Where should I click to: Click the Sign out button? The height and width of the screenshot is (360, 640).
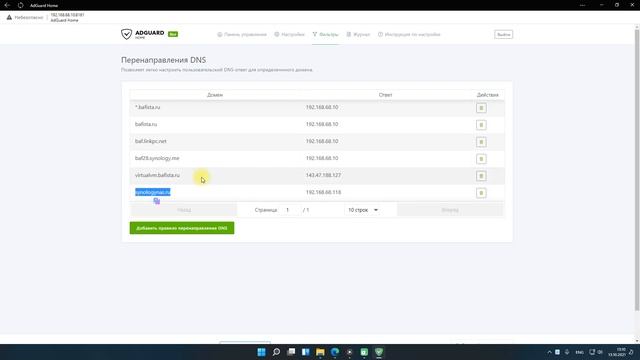pyautogui.click(x=504, y=35)
